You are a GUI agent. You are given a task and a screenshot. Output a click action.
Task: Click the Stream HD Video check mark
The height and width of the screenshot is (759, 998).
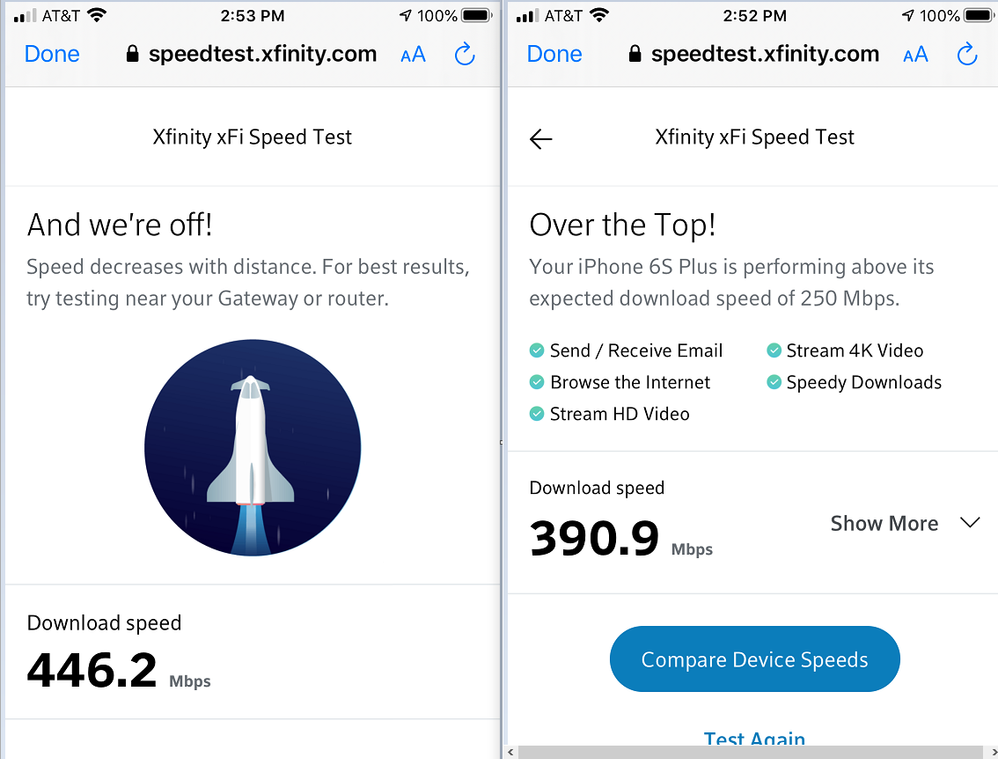point(537,414)
